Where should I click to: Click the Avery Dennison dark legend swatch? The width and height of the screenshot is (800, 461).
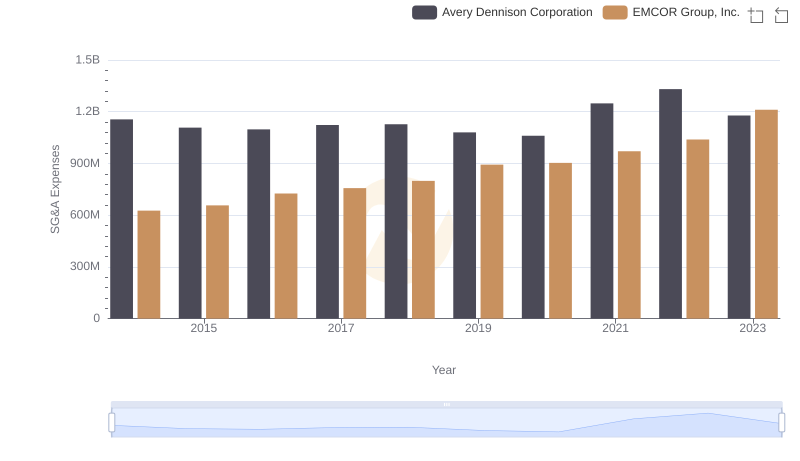tap(424, 12)
